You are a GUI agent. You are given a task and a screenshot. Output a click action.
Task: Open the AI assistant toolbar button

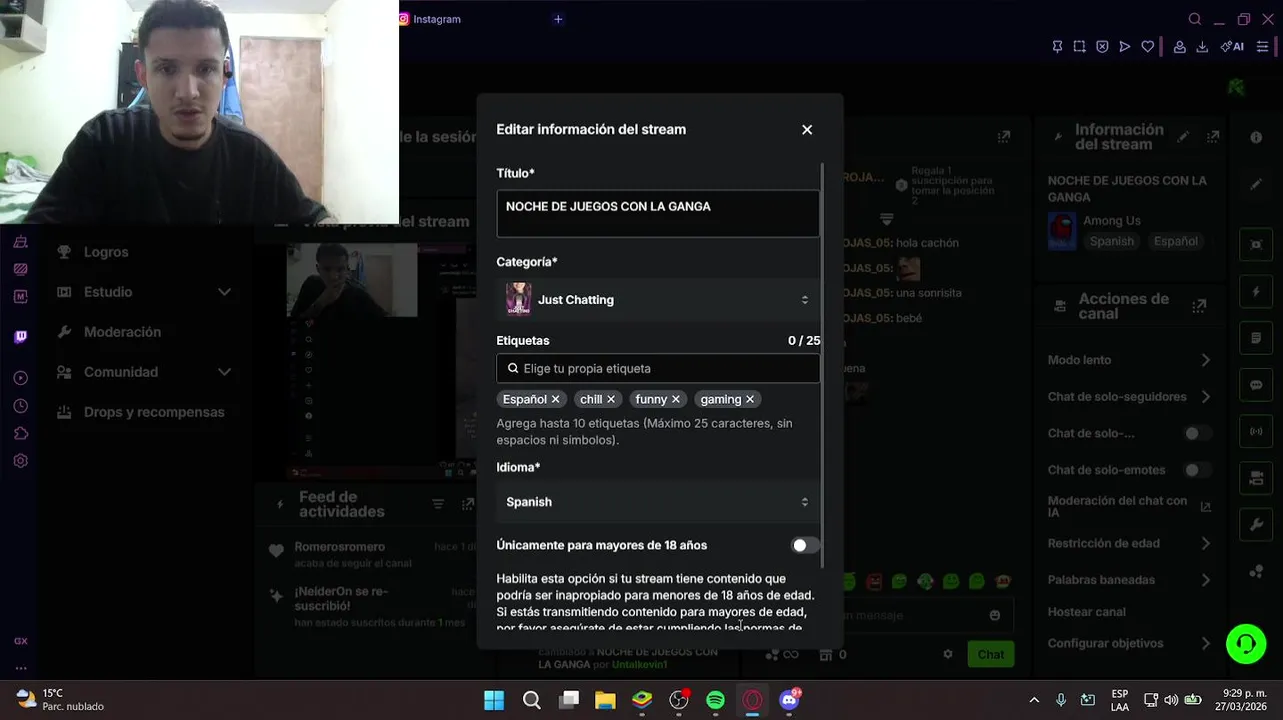coord(1232,47)
